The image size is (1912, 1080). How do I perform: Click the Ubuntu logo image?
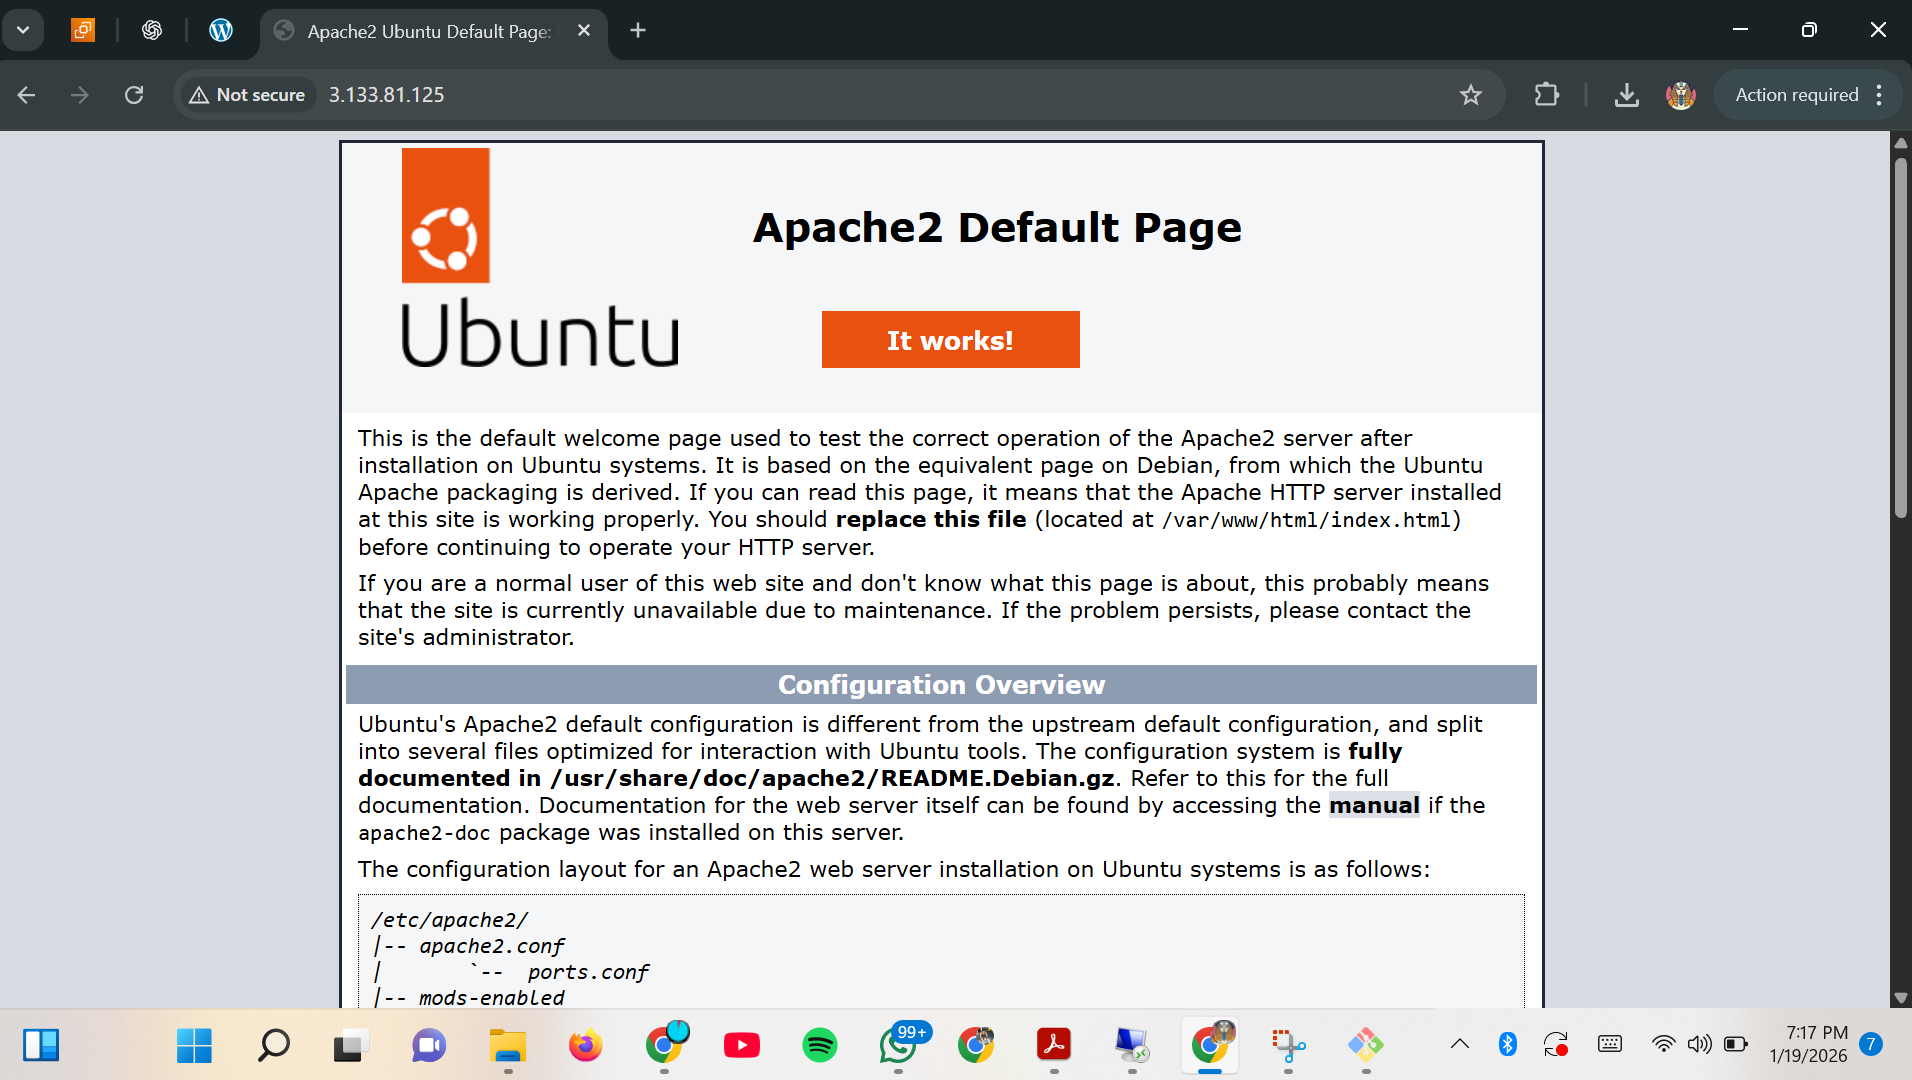(x=540, y=258)
